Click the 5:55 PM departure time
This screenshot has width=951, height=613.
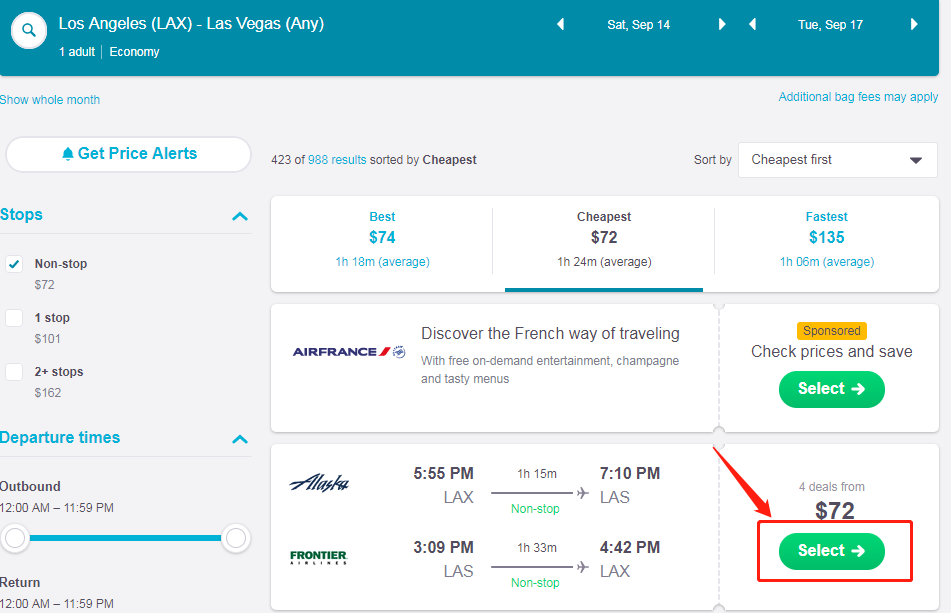click(443, 474)
